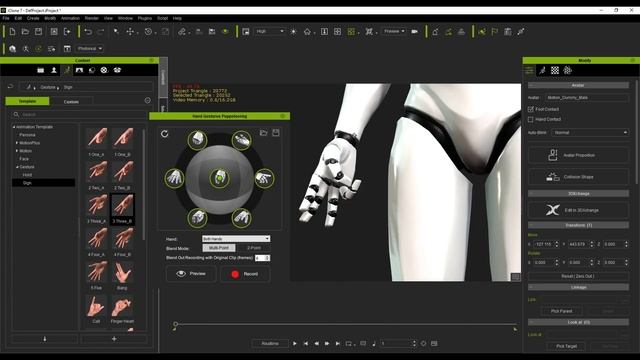Open the Animation tab in Content panel
Image resolution: width=640 pixels, height=360 pixels.
click(67, 70)
